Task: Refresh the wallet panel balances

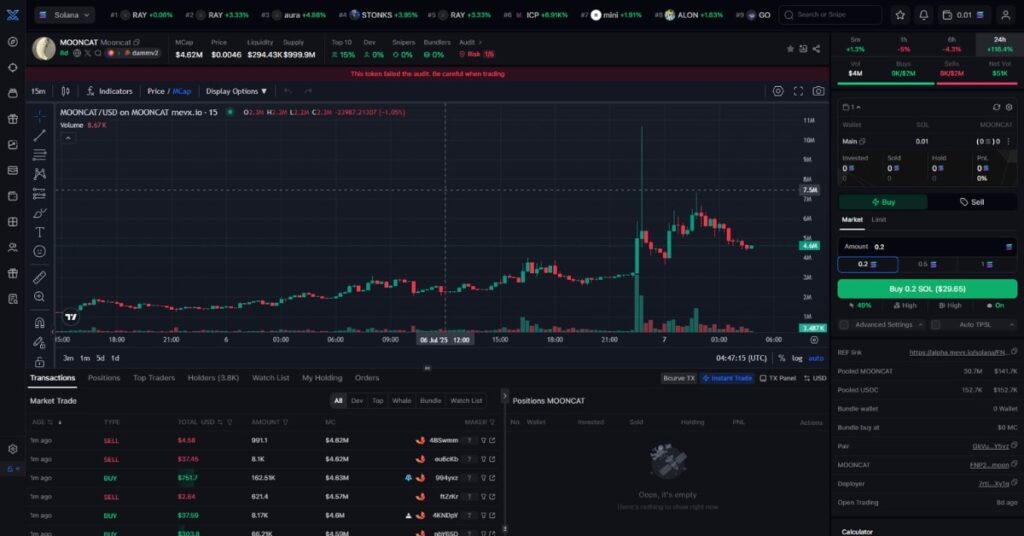Action: click(x=996, y=107)
